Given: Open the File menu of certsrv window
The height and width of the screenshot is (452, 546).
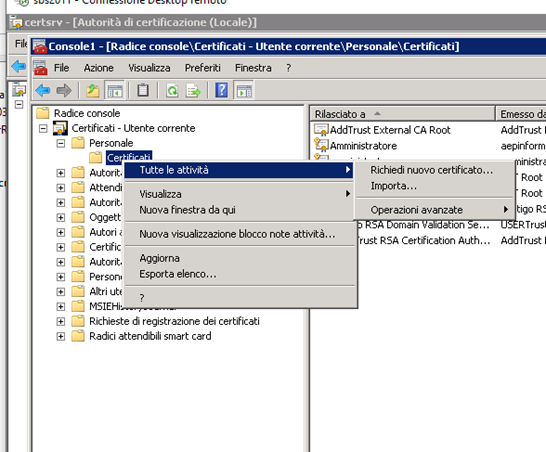Looking at the screenshot, I should (x=21, y=44).
